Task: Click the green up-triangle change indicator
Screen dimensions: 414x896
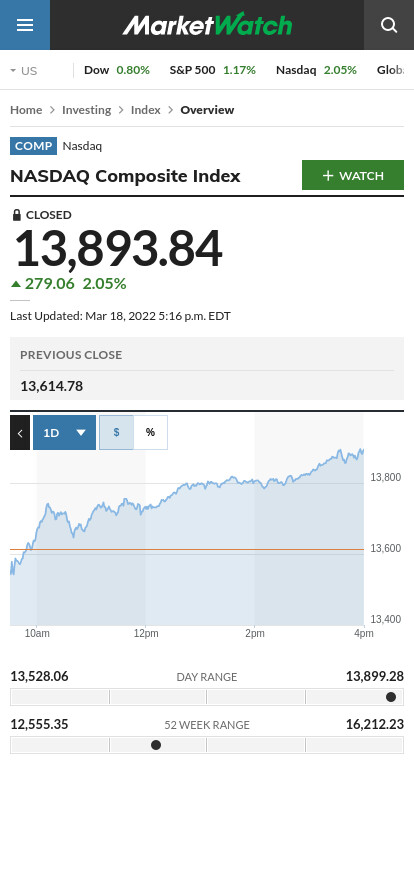Action: tap(16, 283)
